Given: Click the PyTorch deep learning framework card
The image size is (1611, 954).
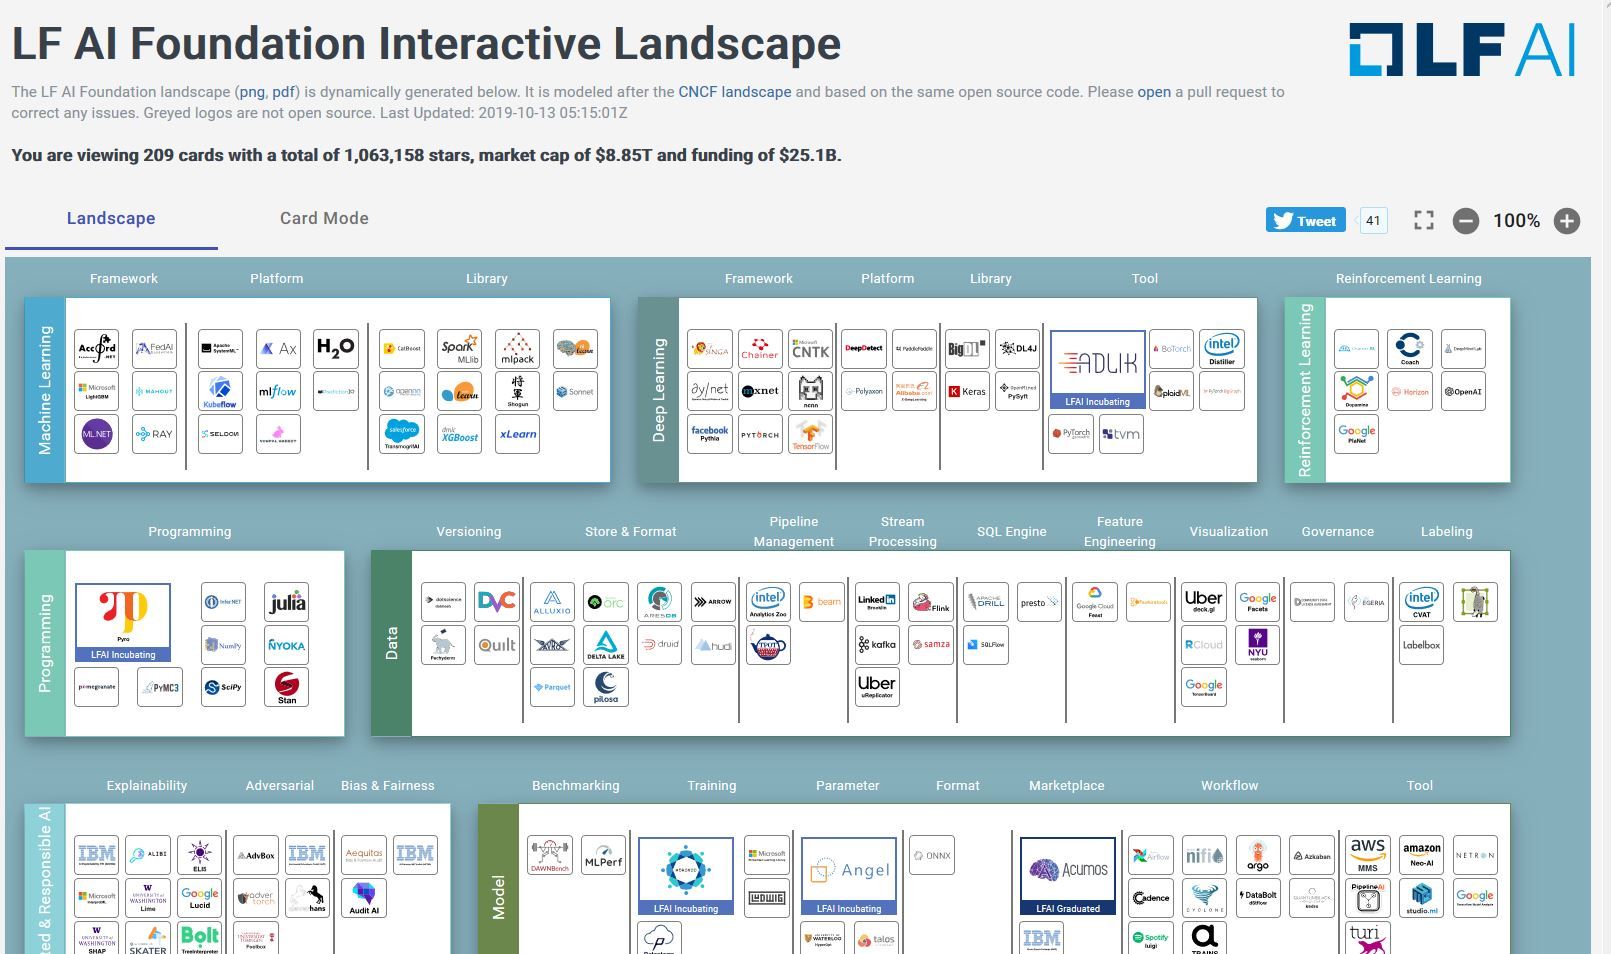Looking at the screenshot, I should (x=760, y=434).
